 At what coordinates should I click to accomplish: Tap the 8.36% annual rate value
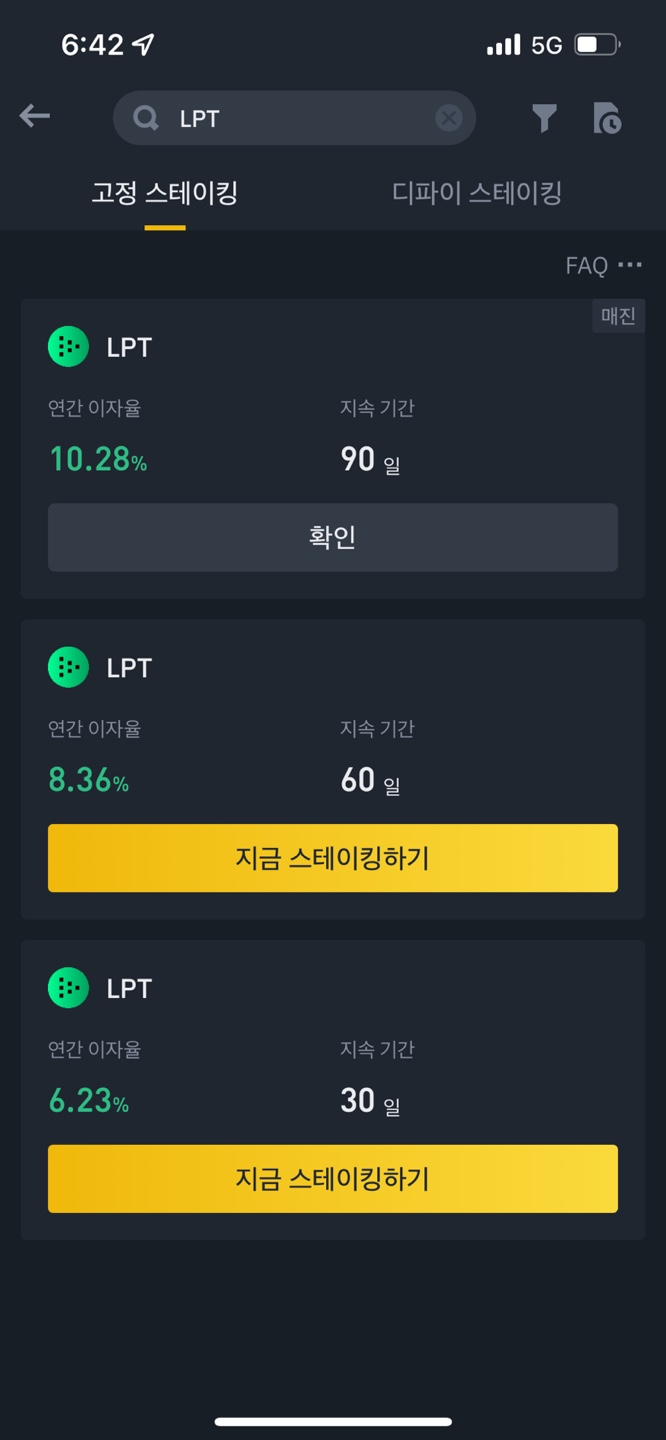(89, 780)
